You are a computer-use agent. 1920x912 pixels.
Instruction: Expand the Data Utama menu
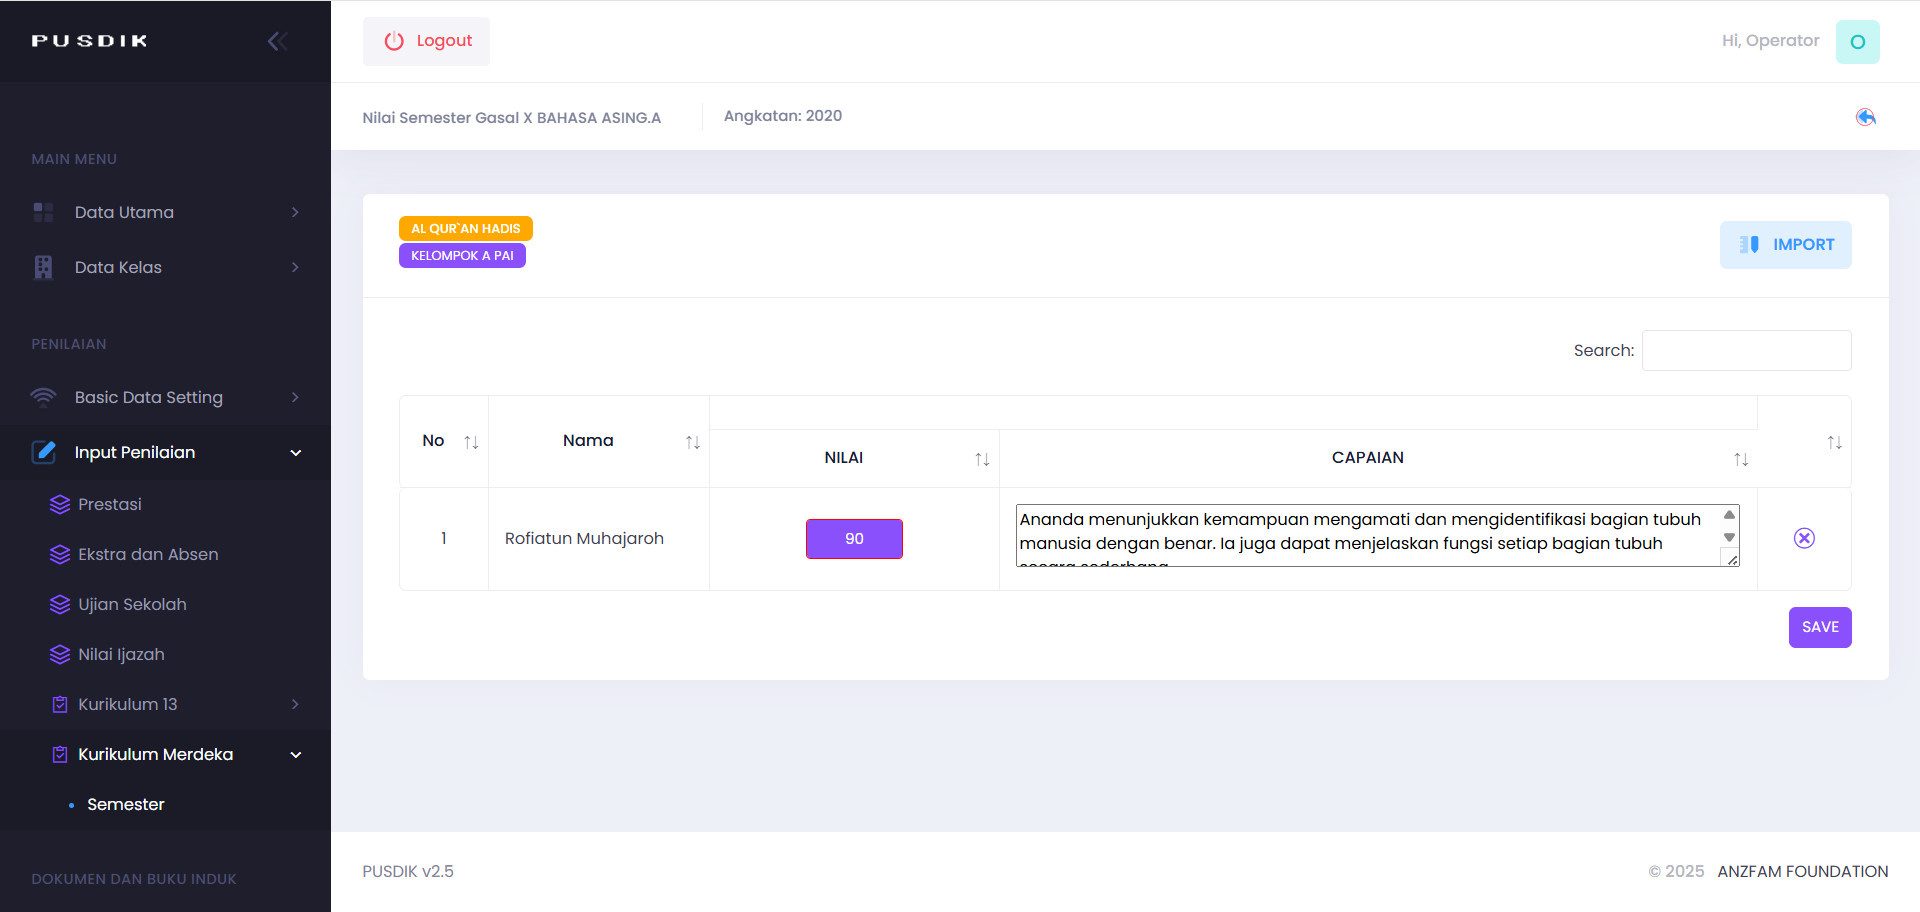pyautogui.click(x=295, y=212)
